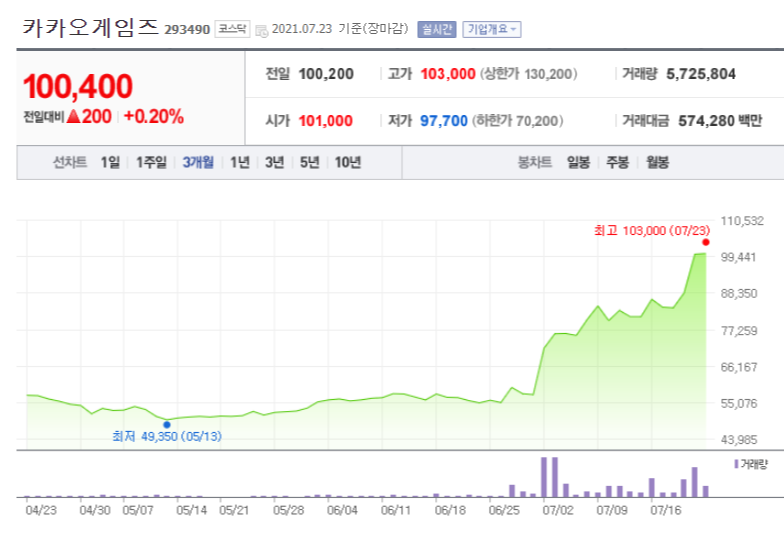784x540 pixels.
Task: Click the stock code 293490
Action: [187, 30]
